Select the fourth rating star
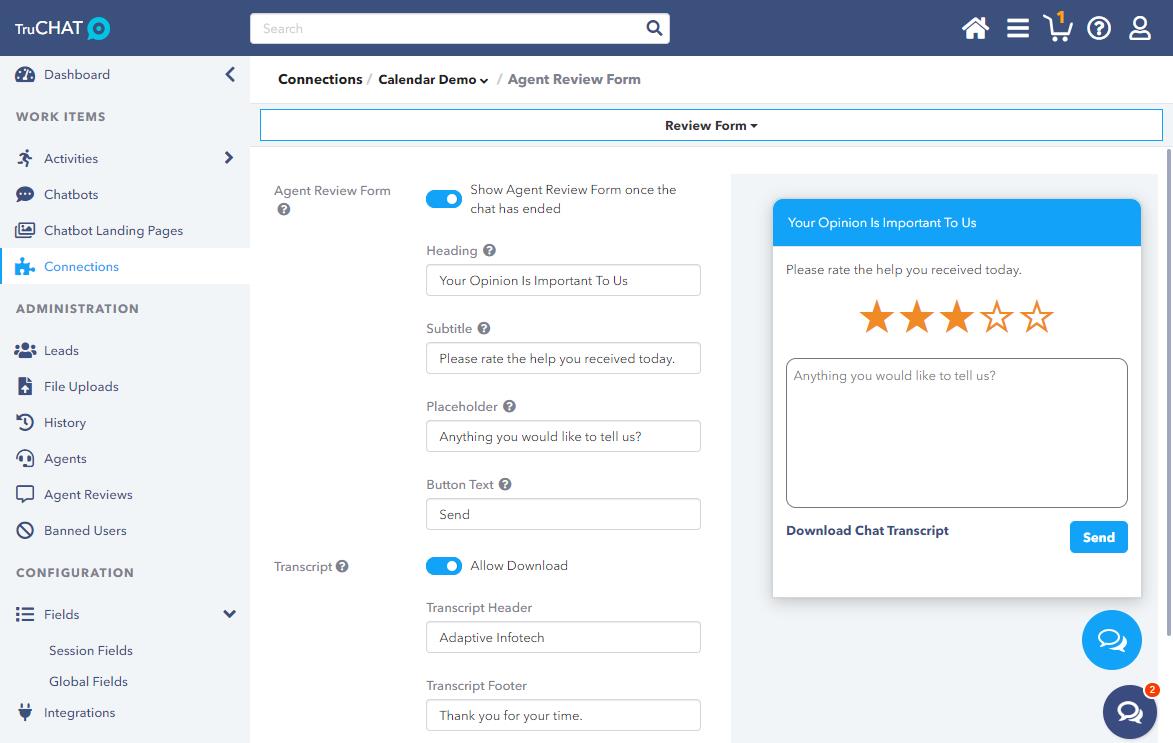This screenshot has width=1173, height=743. (x=996, y=317)
